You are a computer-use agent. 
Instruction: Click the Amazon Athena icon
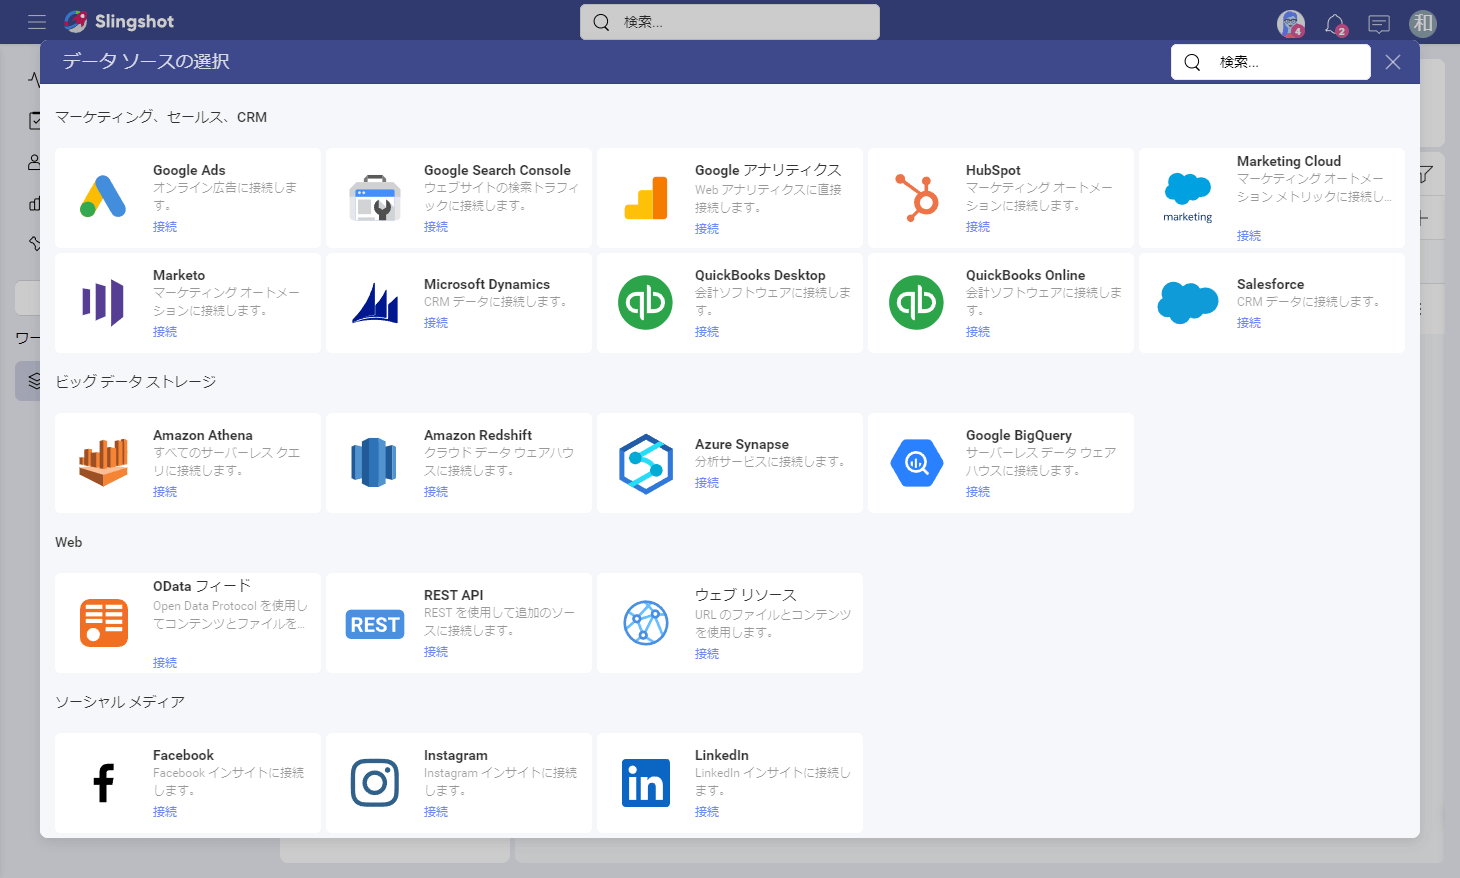(x=103, y=462)
